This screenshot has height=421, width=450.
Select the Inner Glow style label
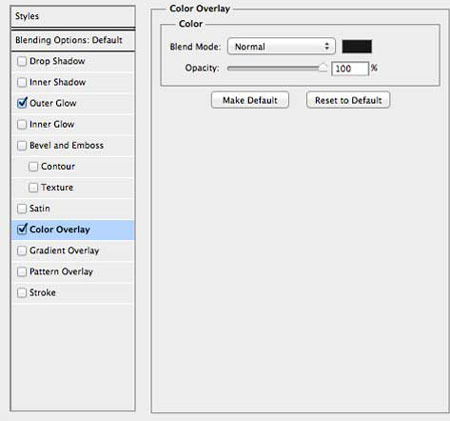point(52,124)
